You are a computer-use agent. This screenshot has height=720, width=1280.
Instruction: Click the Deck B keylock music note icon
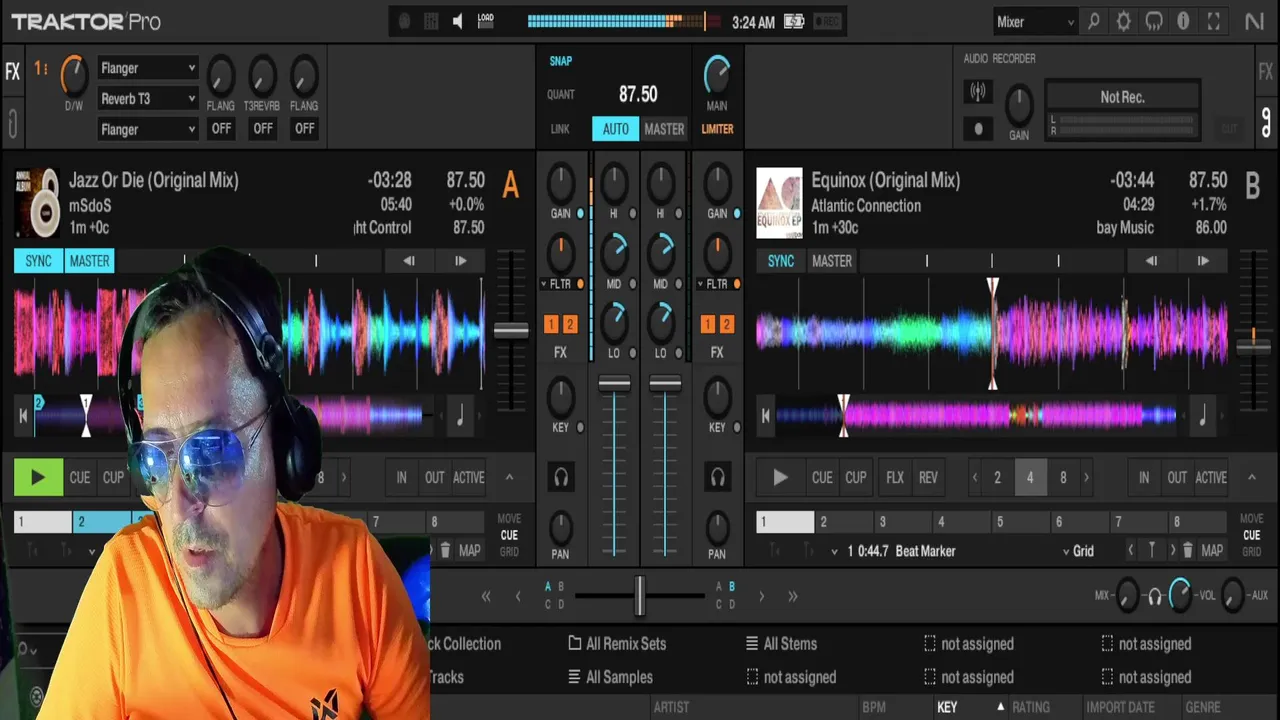click(1203, 415)
